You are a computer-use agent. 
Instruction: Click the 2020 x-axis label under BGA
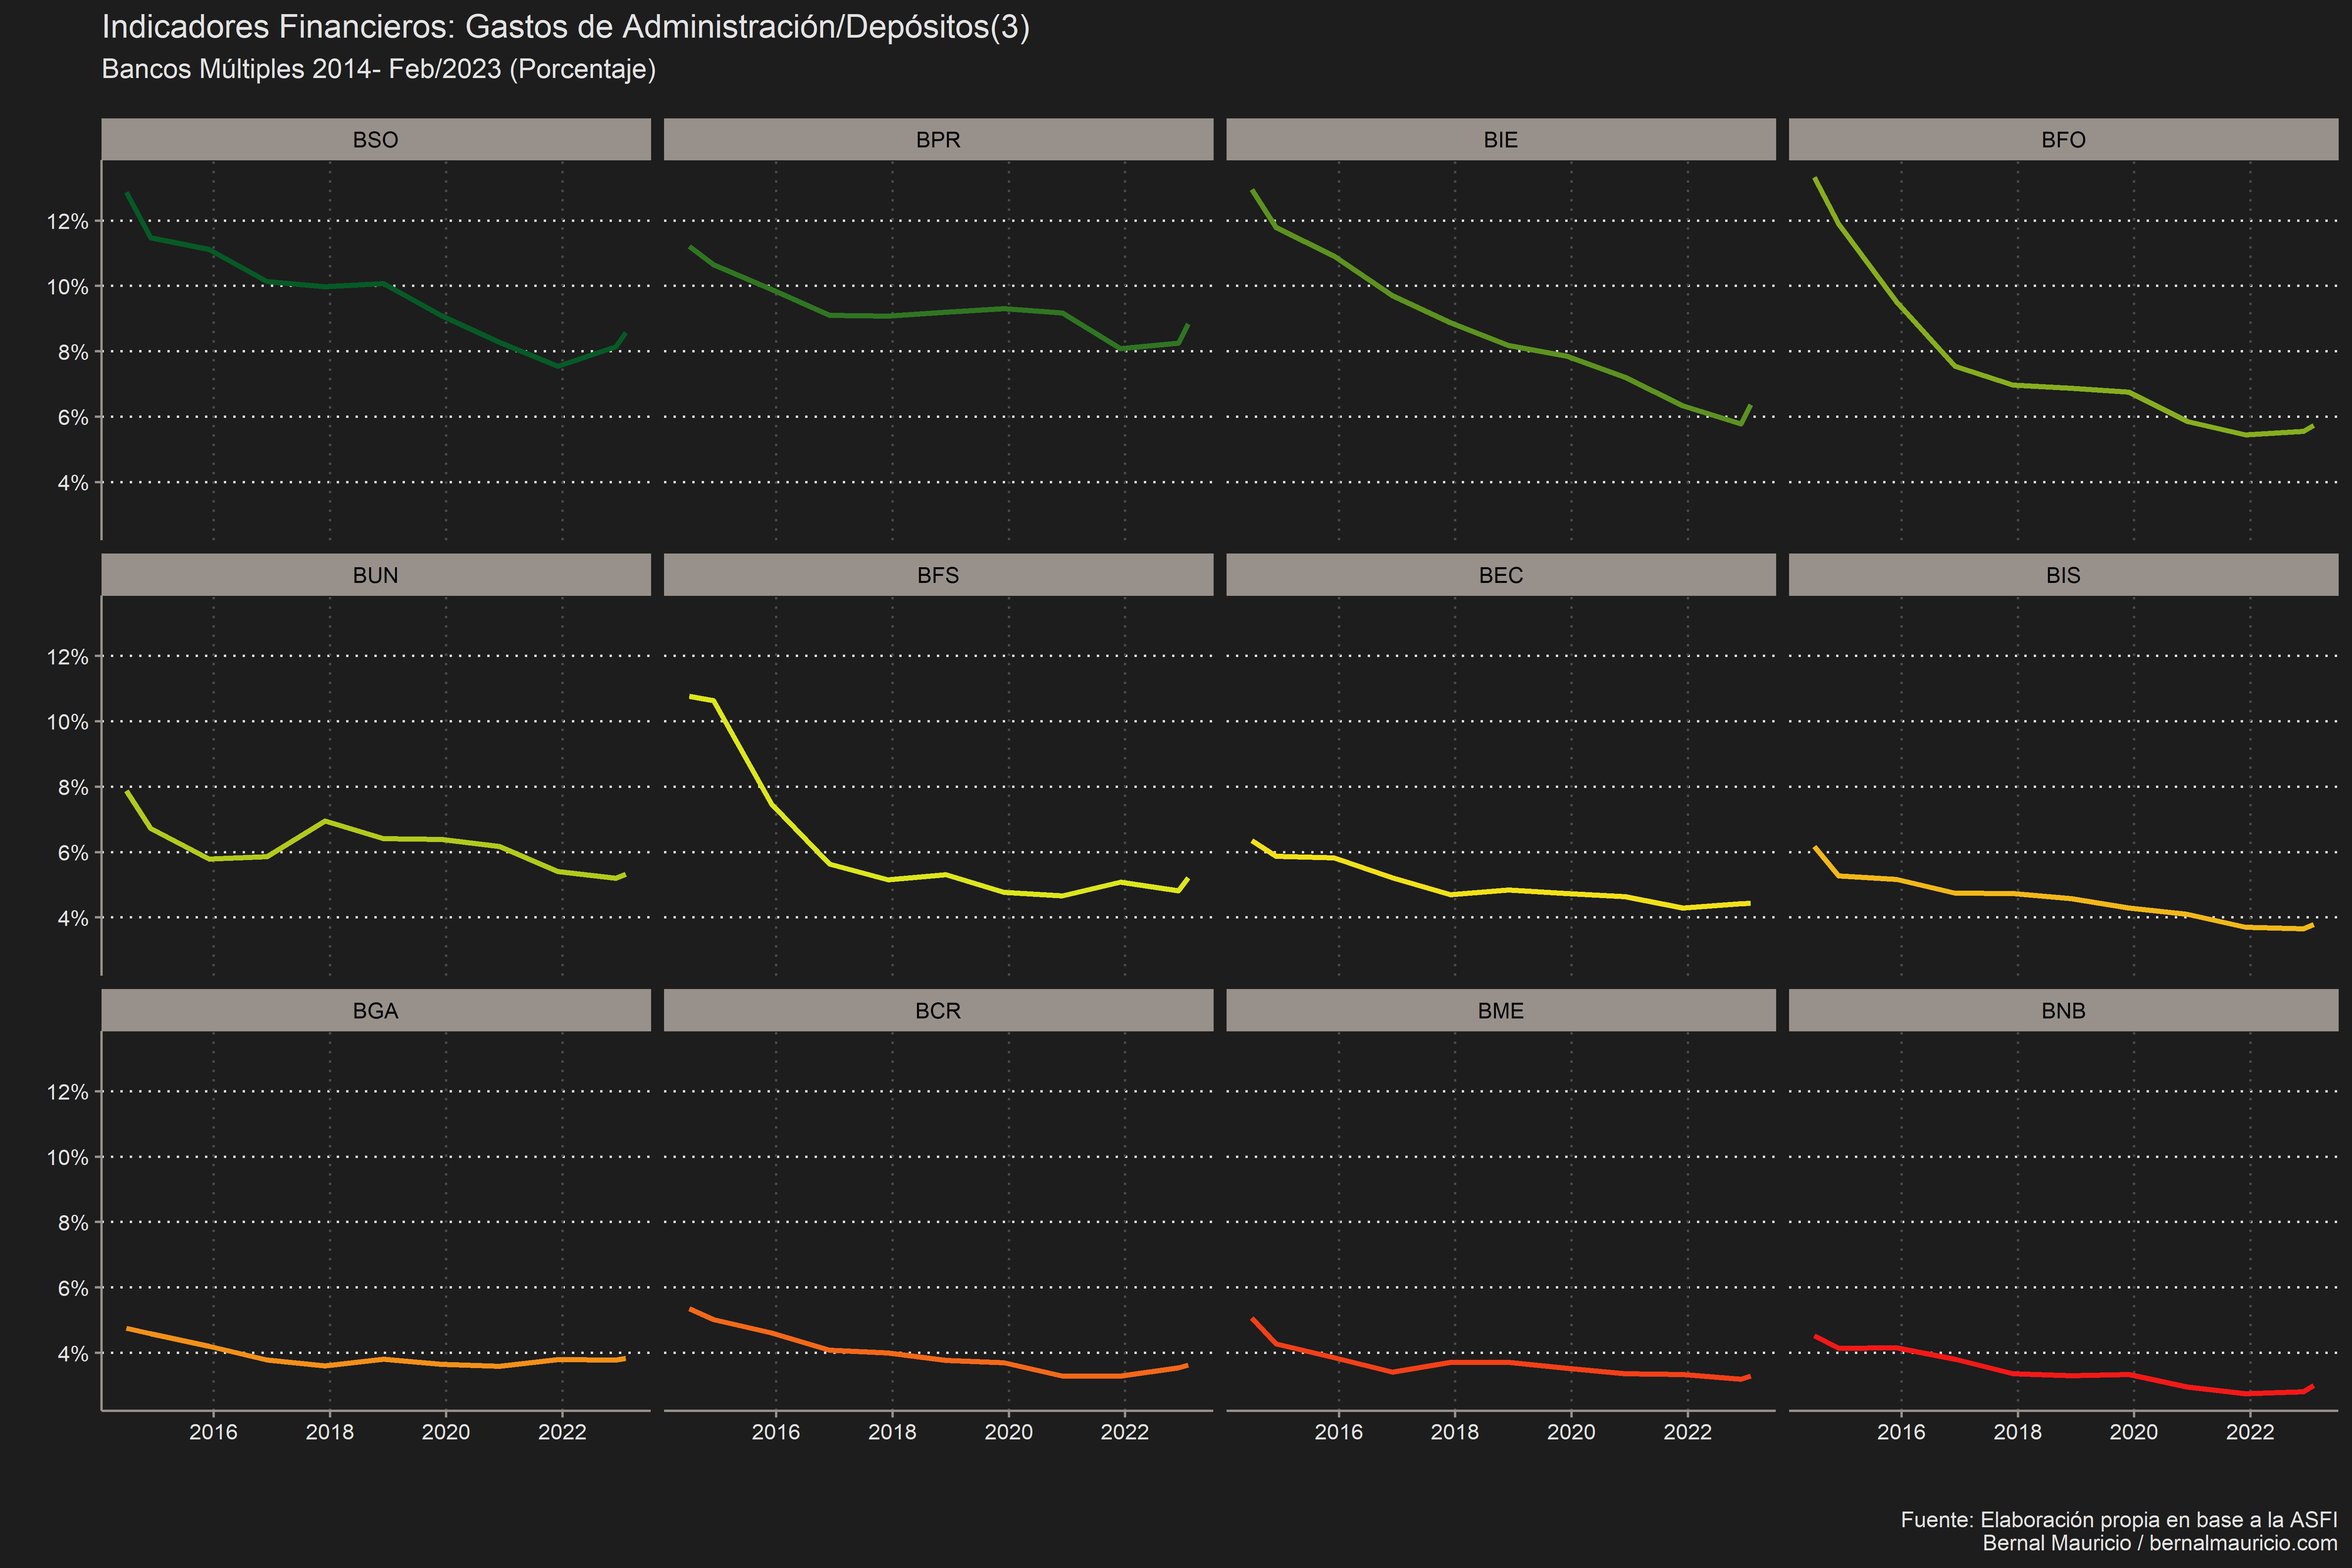446,1432
